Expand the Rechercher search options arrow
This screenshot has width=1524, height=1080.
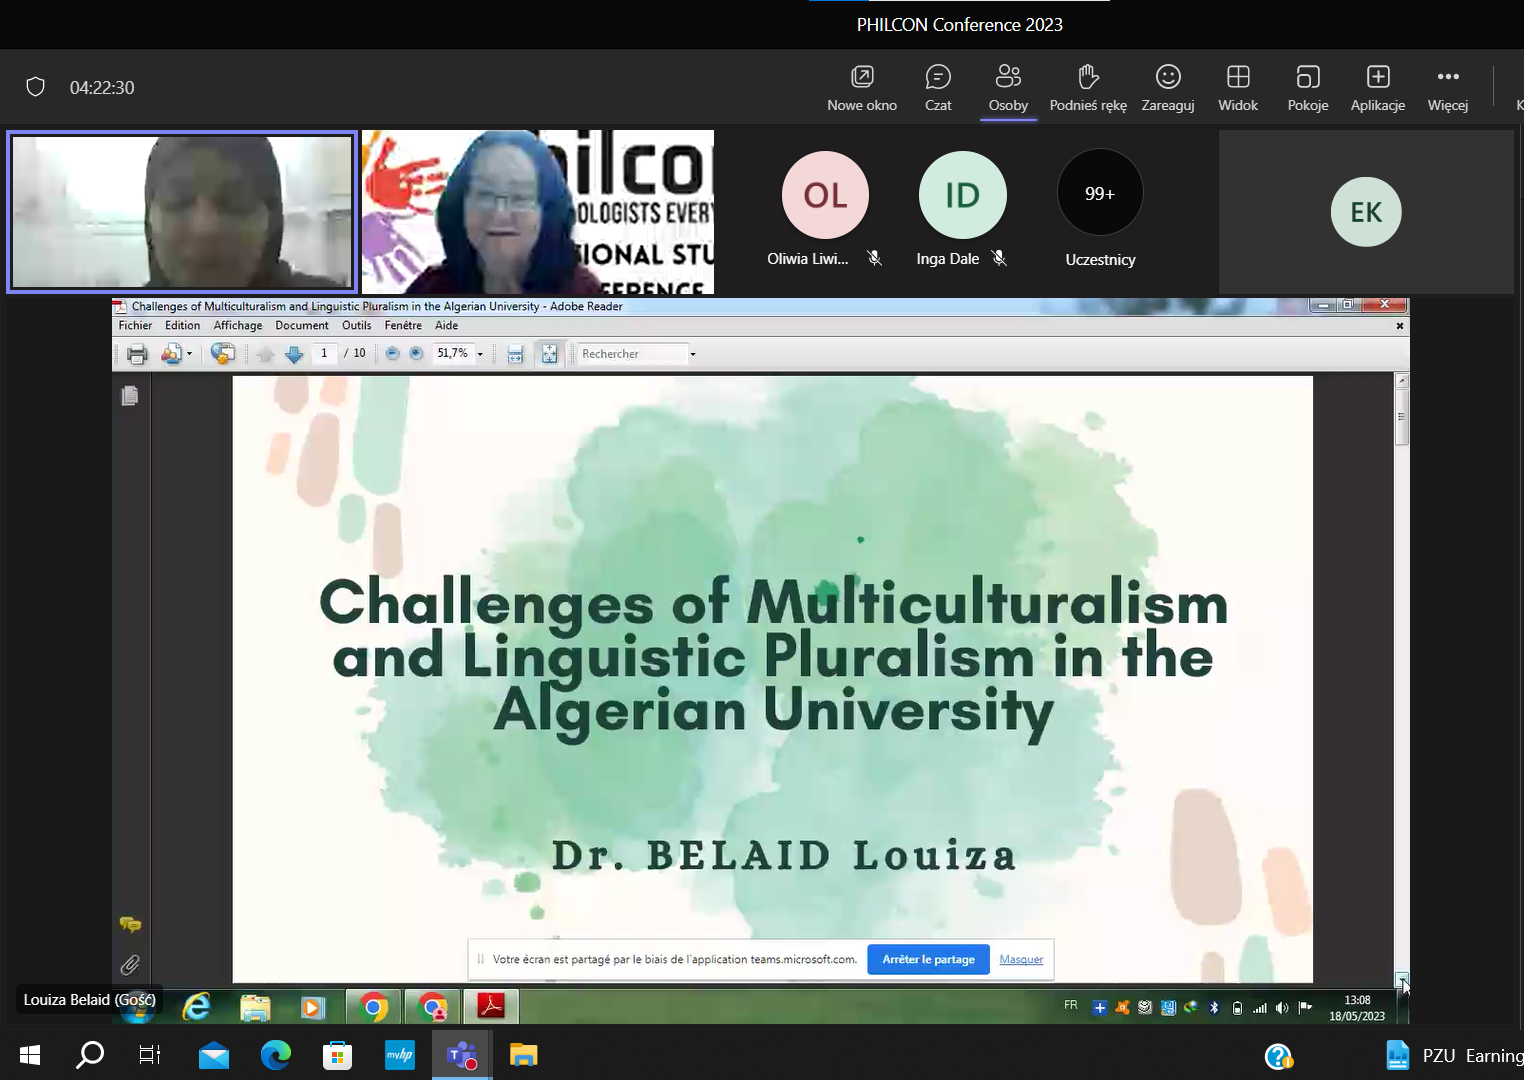pyautogui.click(x=692, y=354)
